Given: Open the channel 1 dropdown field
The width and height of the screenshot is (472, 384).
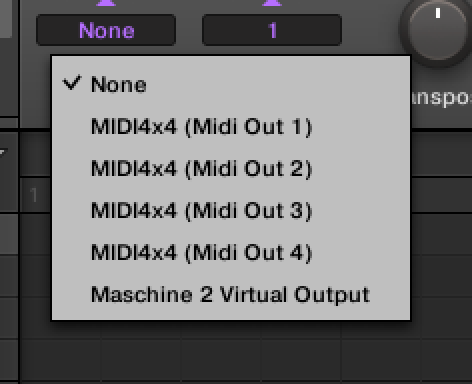Looking at the screenshot, I should pyautogui.click(x=272, y=30).
